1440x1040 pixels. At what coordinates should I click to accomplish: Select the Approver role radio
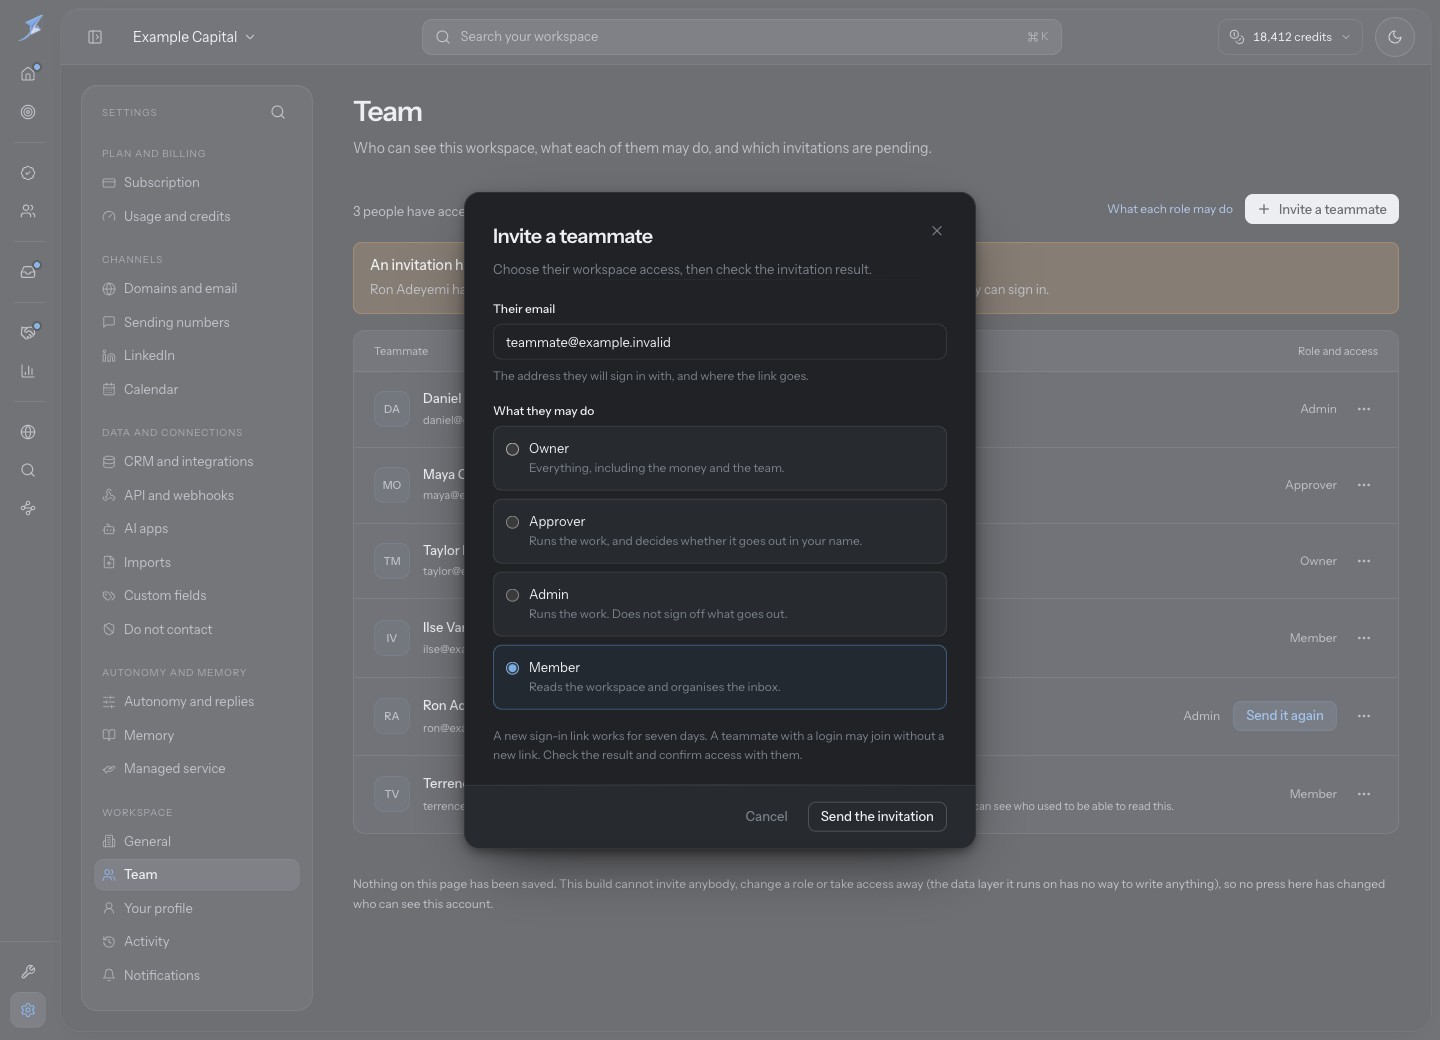pyautogui.click(x=512, y=522)
